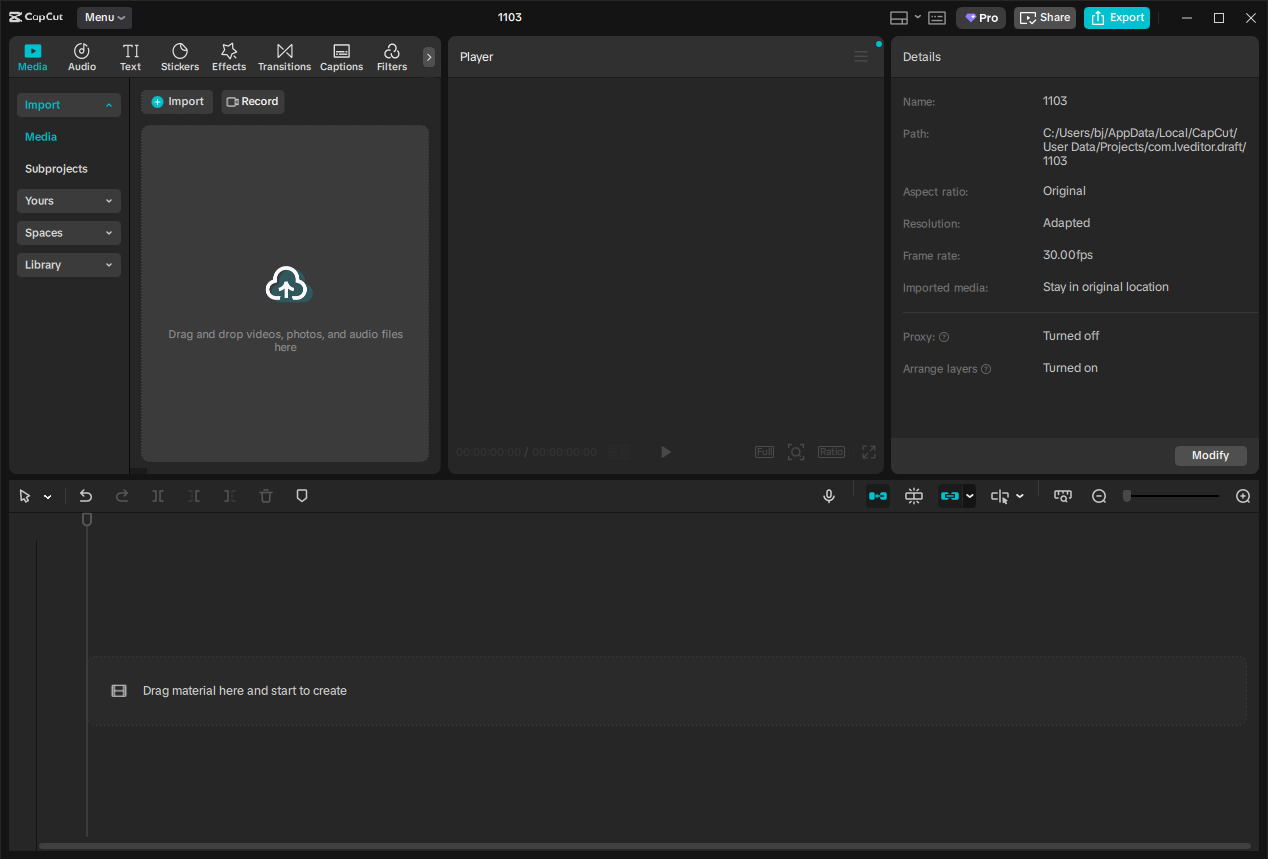Select the Captions panel
Screen dimensions: 1268x859
[x=341, y=56]
